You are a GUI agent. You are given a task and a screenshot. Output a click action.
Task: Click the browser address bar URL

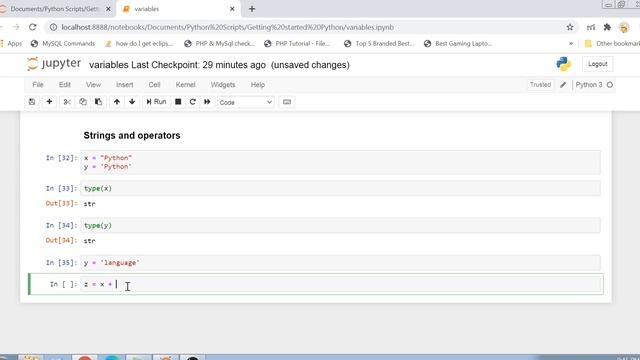[227, 27]
